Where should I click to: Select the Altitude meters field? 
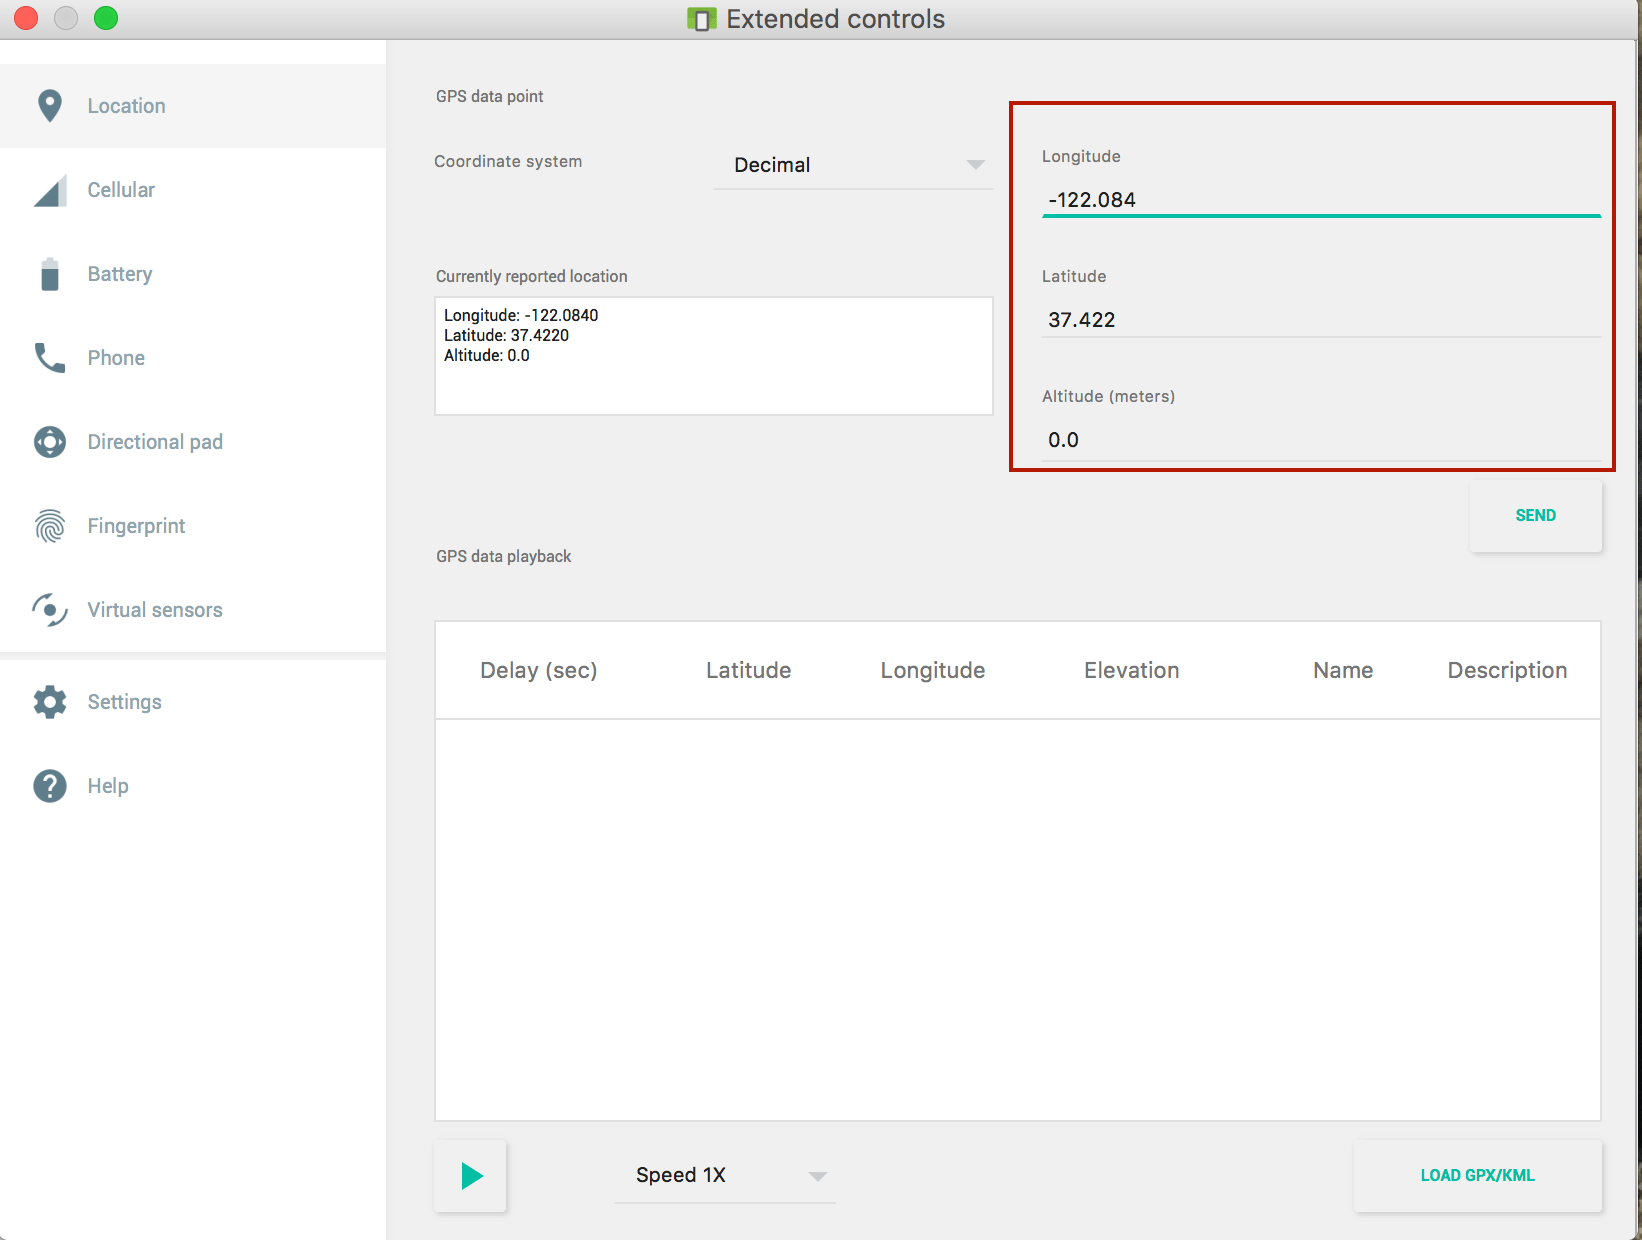click(1320, 439)
